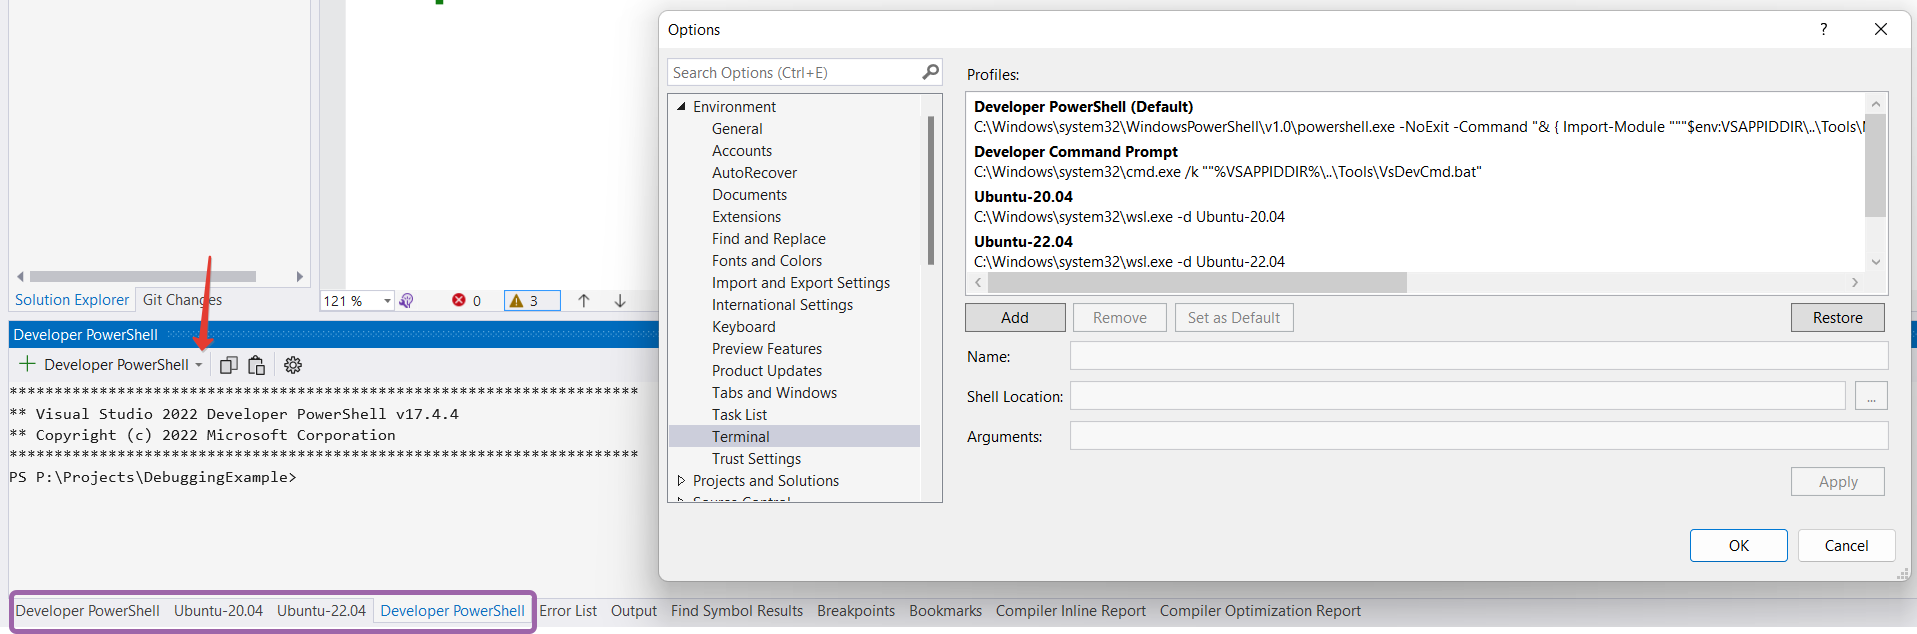1917x634 pixels.
Task: Open the 121 % zoom dropdown
Action: [387, 300]
